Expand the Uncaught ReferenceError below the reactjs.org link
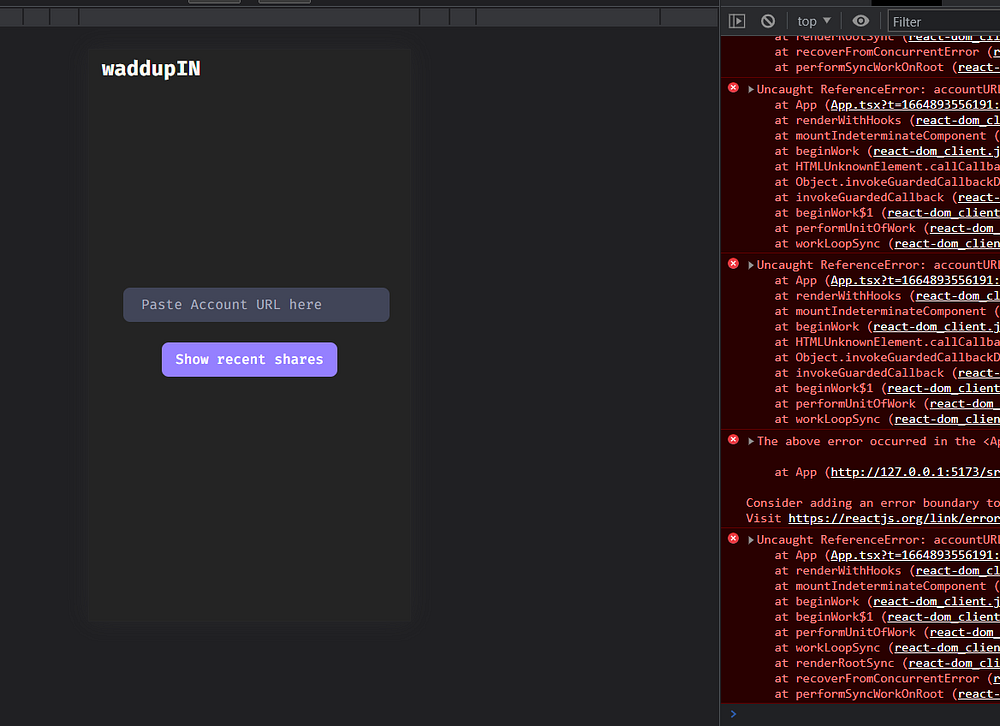 coord(751,540)
